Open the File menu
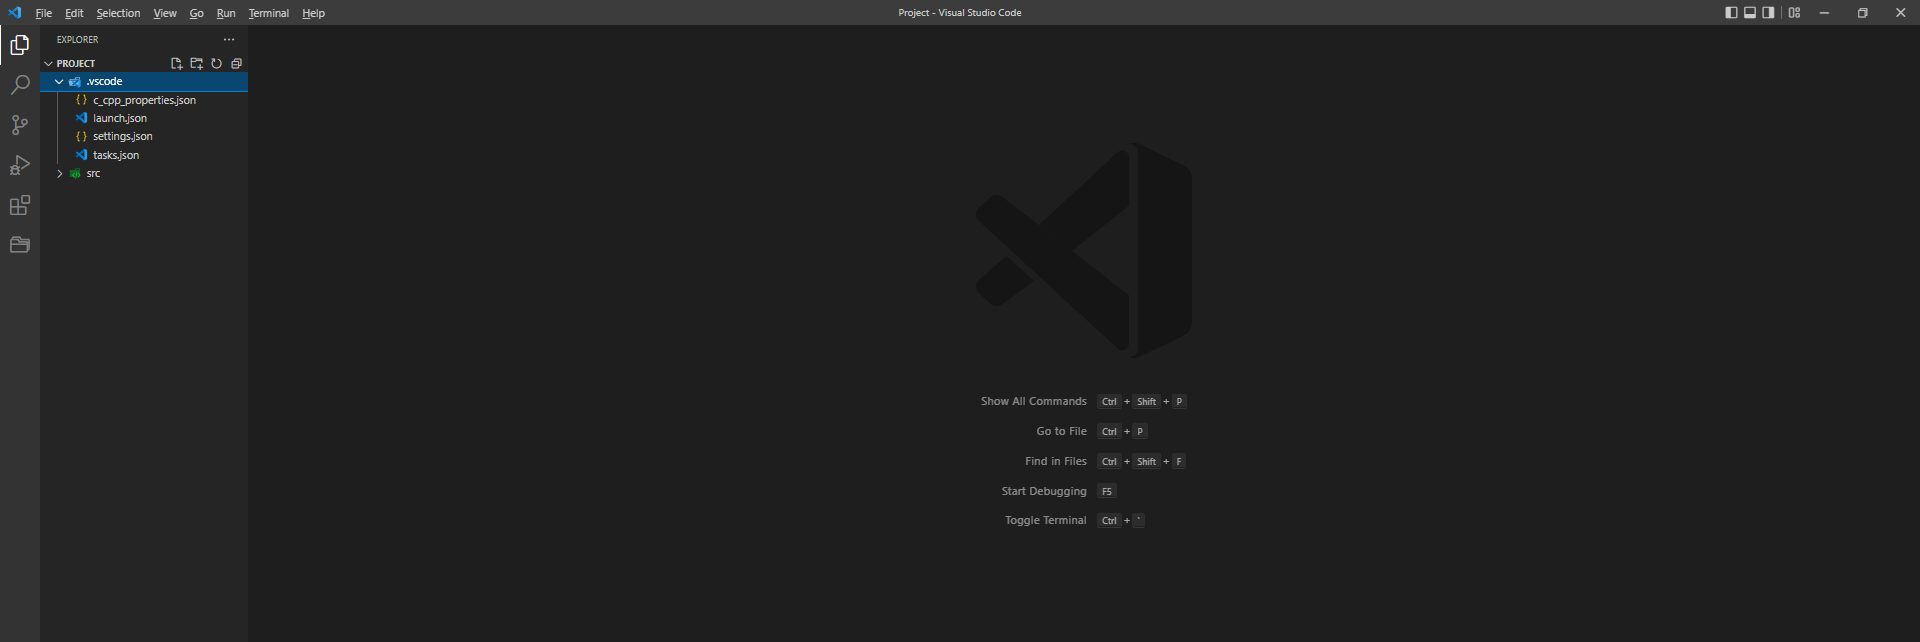This screenshot has height=642, width=1920. pyautogui.click(x=43, y=13)
